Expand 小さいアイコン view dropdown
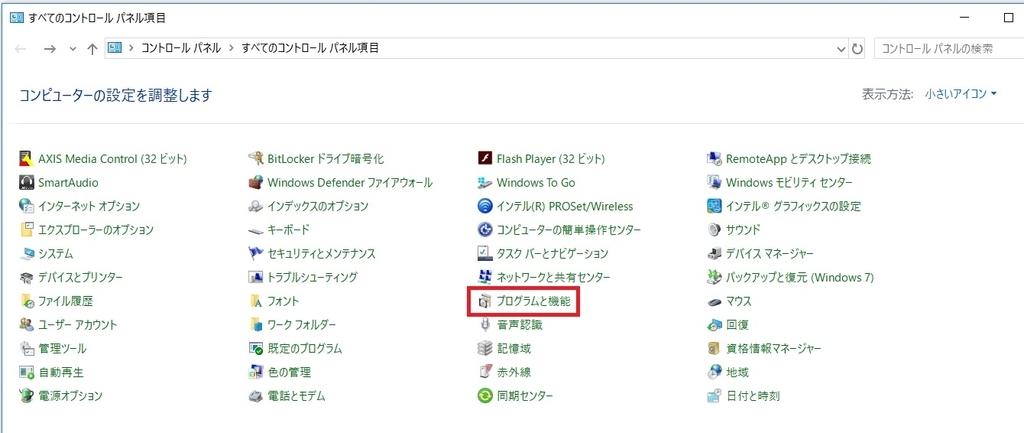This screenshot has height=433, width=1024. pyautogui.click(x=961, y=94)
